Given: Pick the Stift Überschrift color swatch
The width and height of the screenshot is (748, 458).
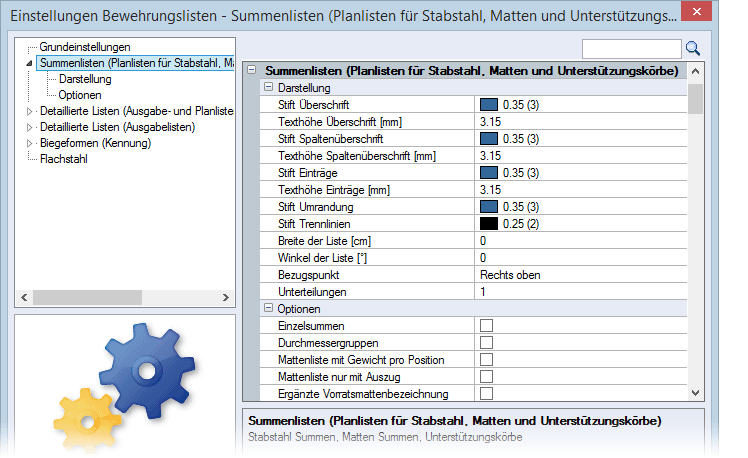Looking at the screenshot, I should [488, 104].
